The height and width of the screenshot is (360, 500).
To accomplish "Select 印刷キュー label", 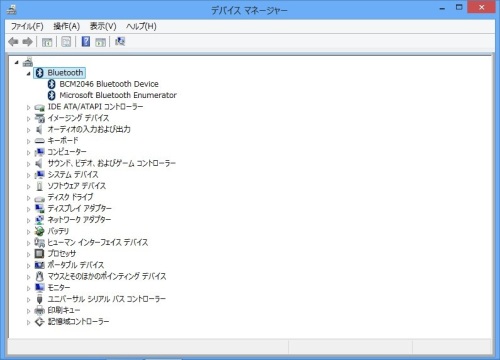I will tap(64, 310).
